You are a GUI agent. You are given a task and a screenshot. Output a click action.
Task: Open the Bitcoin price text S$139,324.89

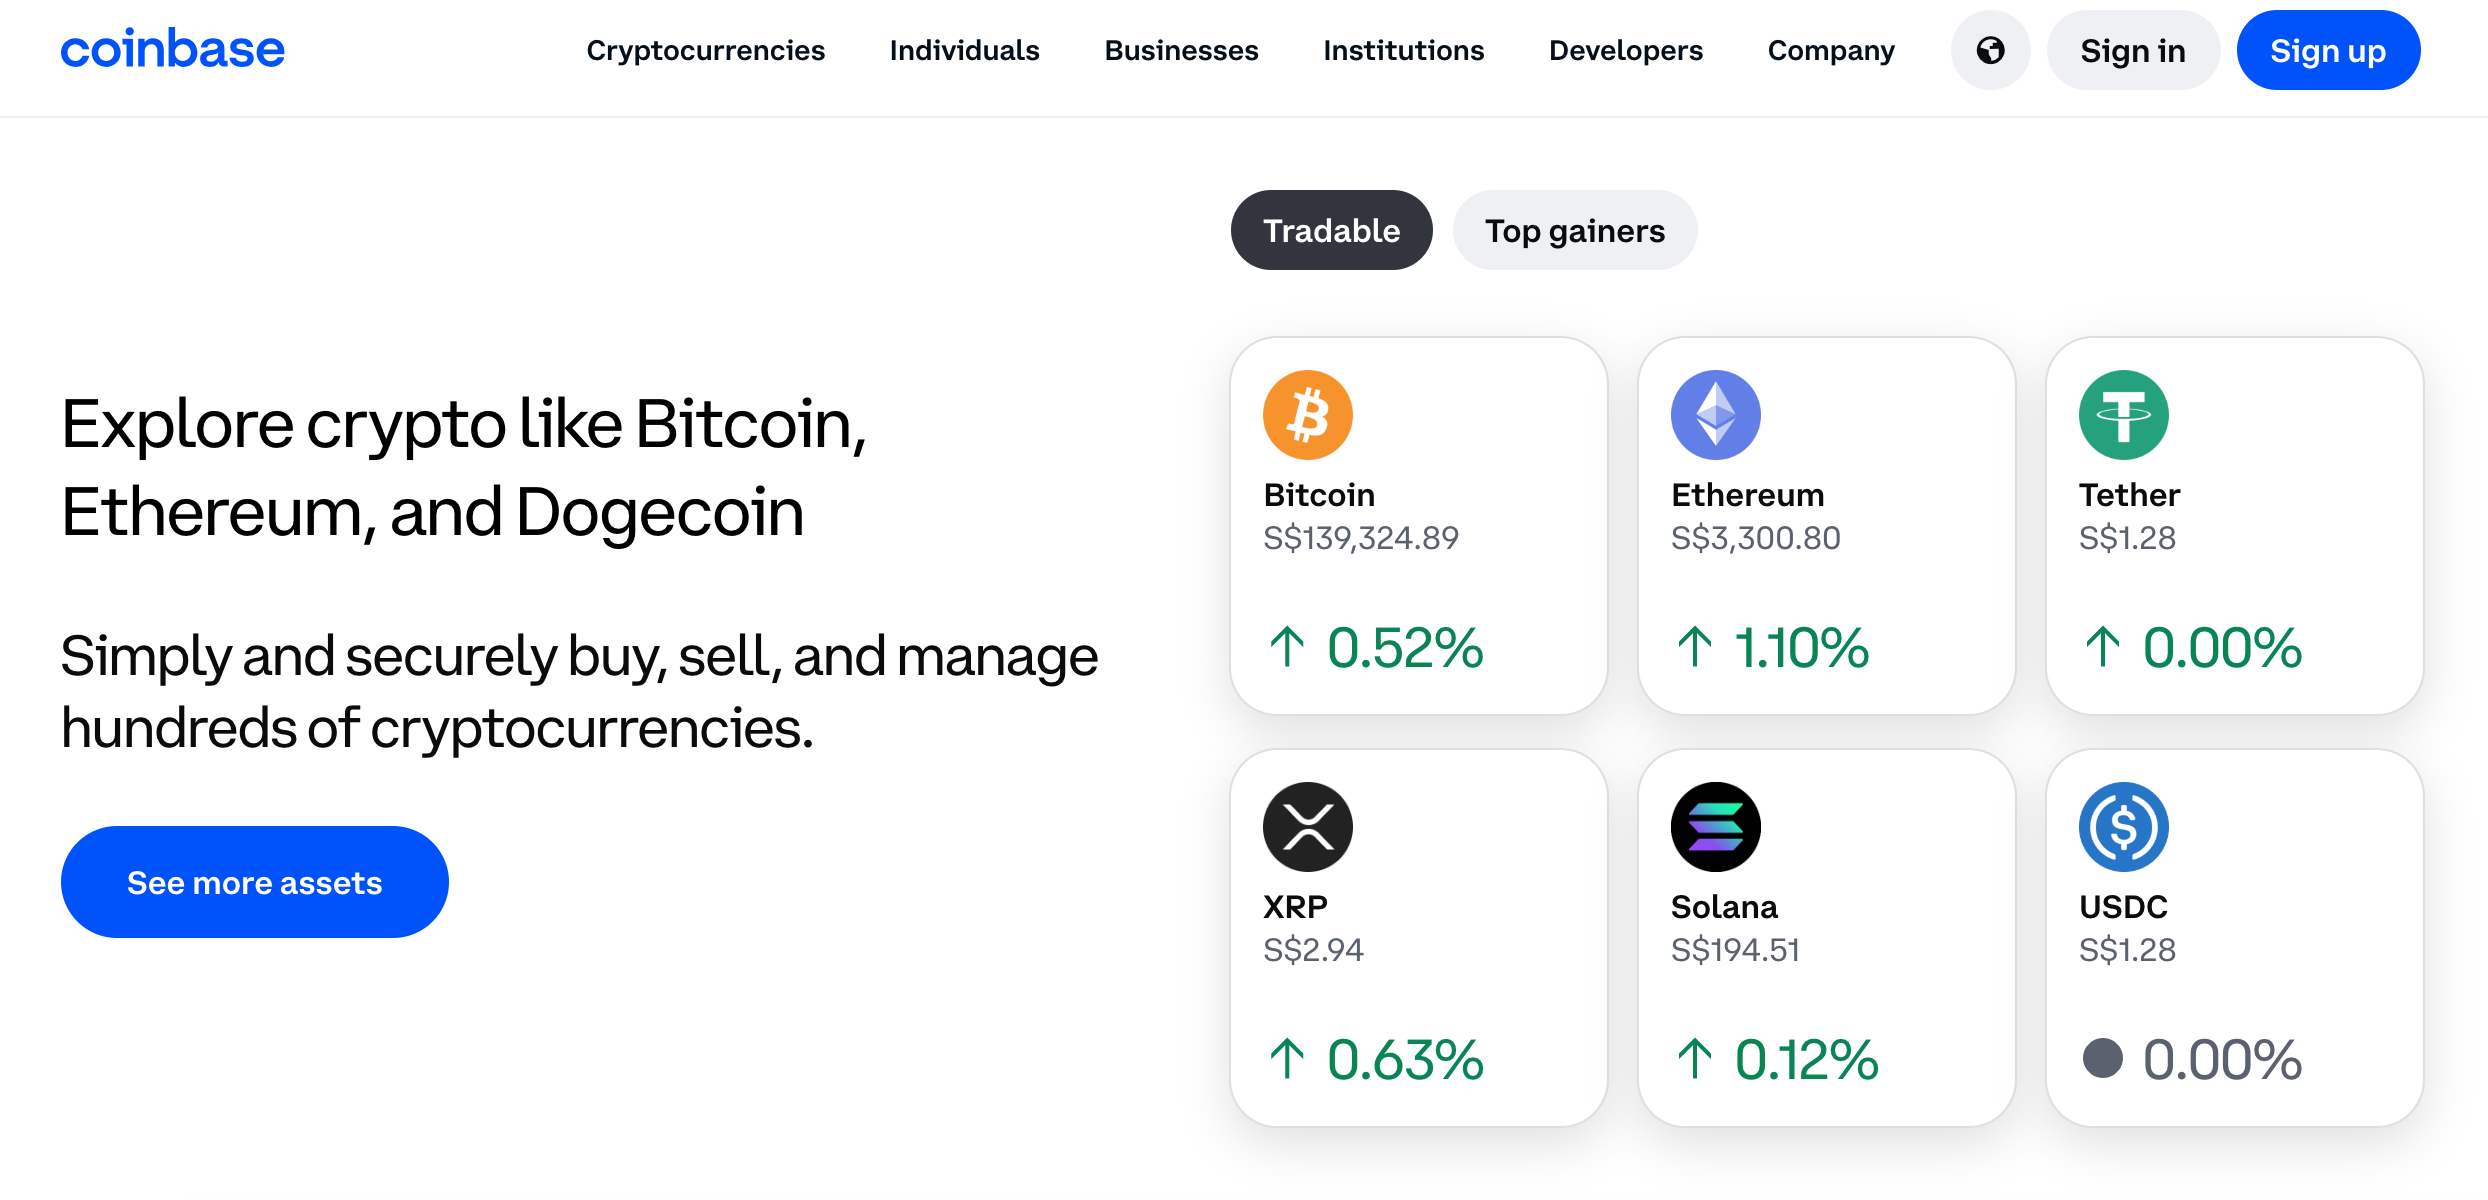[x=1361, y=538]
